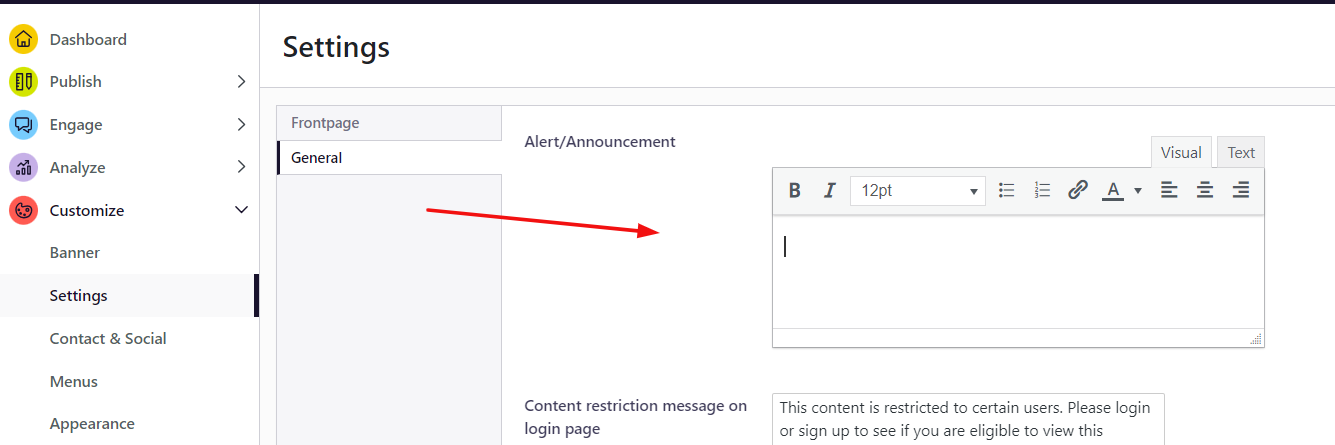Center align the editor text
This screenshot has width=1335, height=445.
click(x=1205, y=190)
